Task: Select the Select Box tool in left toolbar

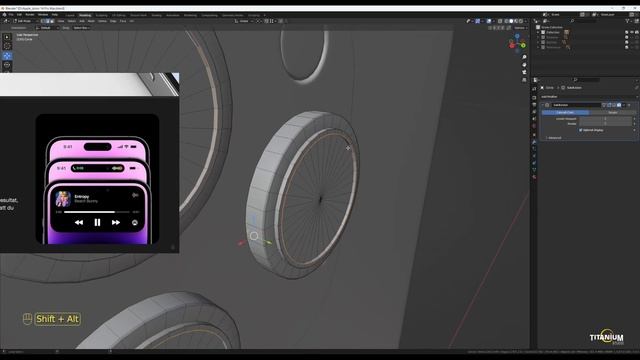Action: point(7,37)
